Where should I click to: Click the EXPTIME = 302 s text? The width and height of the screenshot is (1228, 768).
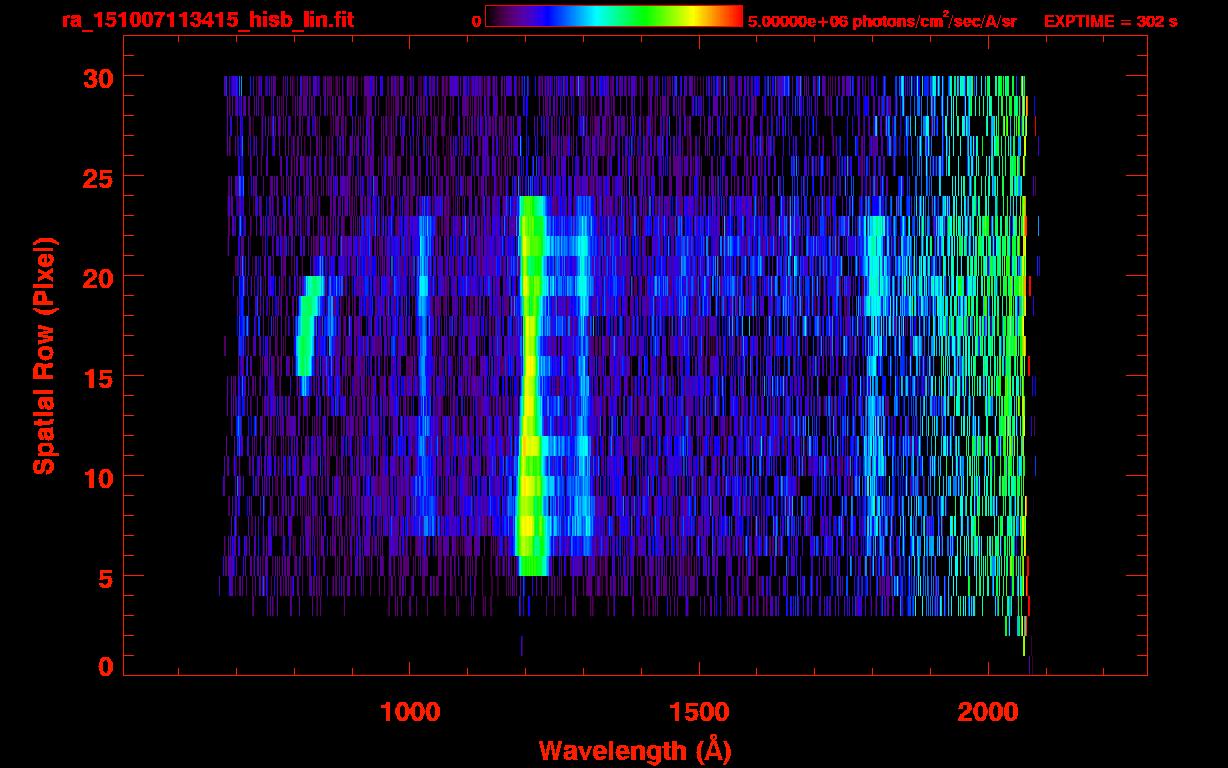tap(1110, 21)
